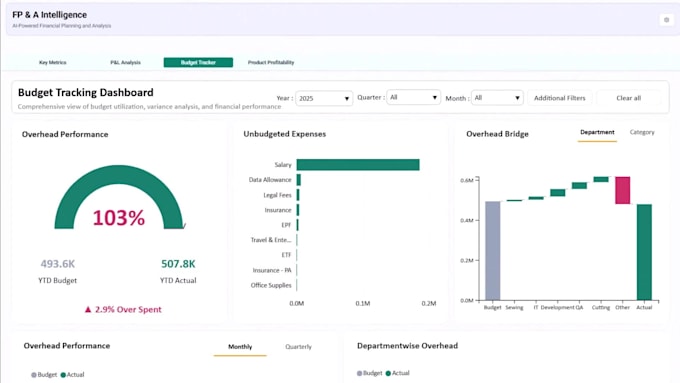Click the '2.9% Over Spent' text
The image size is (680, 383).
pyautogui.click(x=128, y=309)
